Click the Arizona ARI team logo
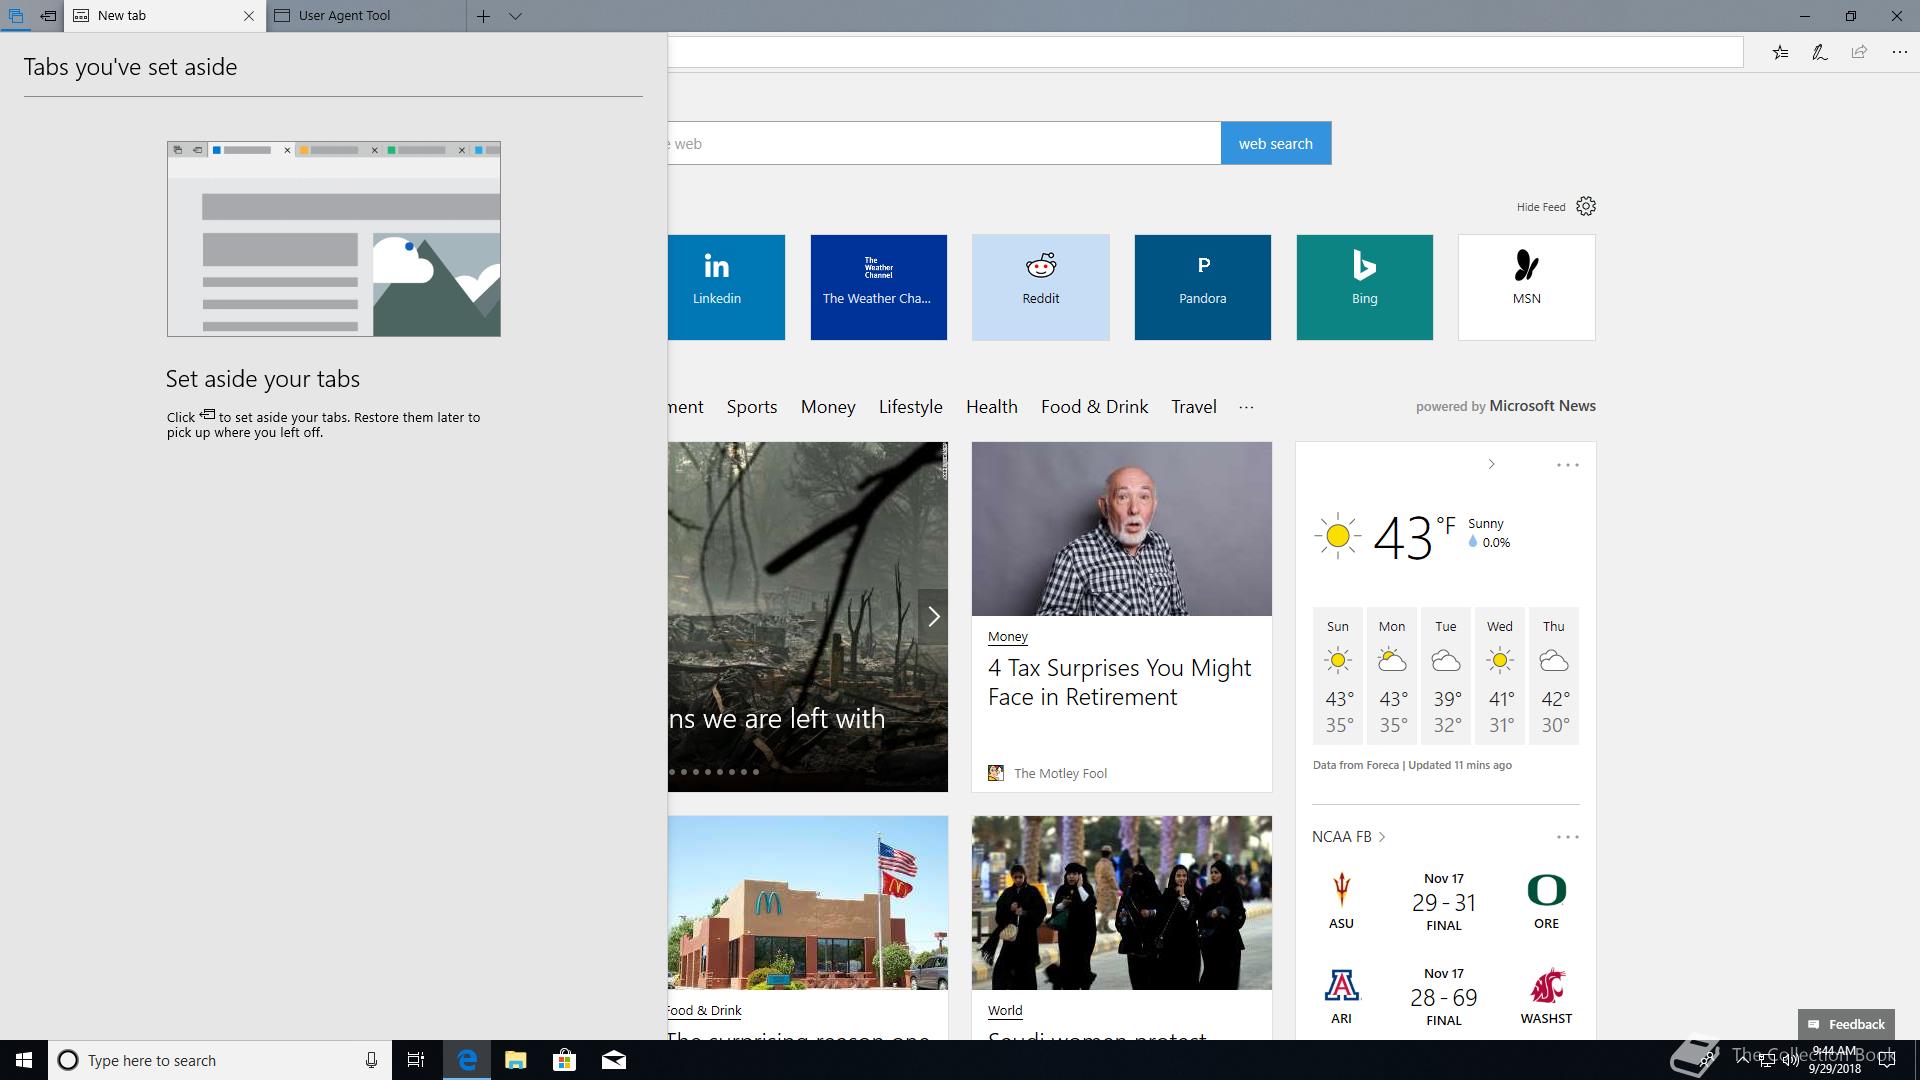 coord(1341,986)
